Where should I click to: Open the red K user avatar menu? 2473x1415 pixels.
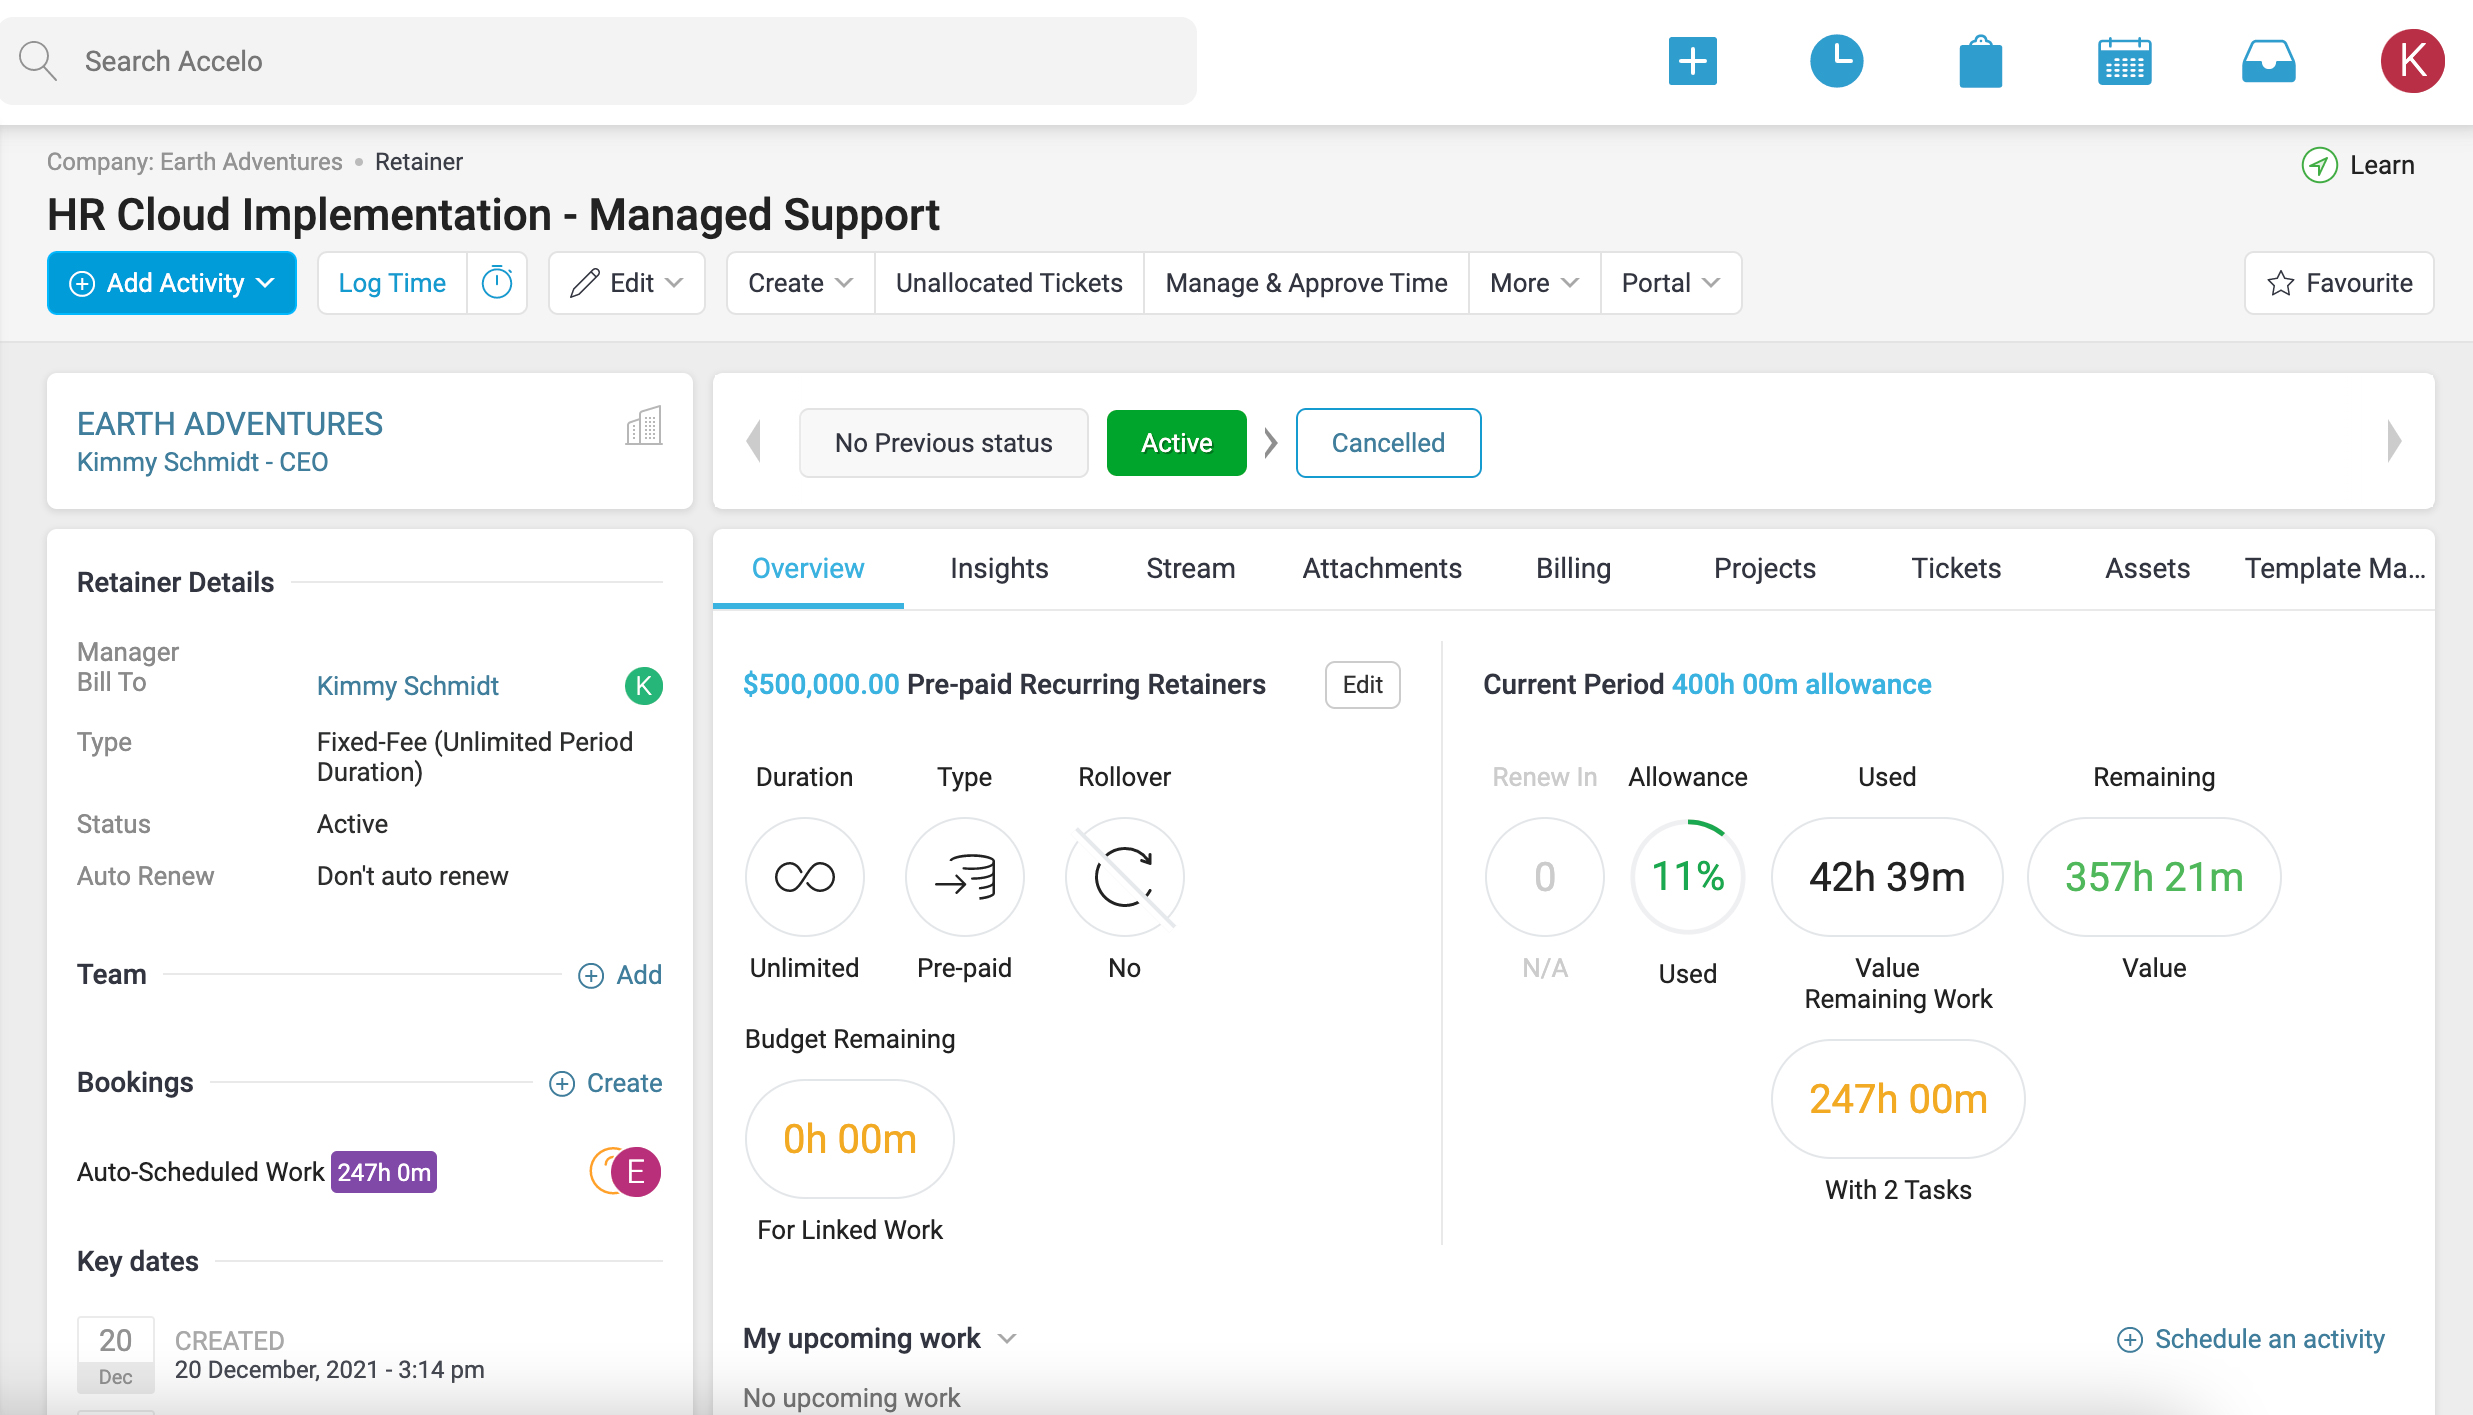coord(2412,61)
